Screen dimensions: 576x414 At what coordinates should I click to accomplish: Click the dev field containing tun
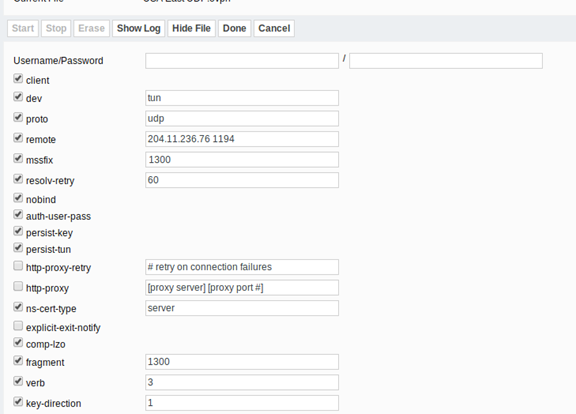pyautogui.click(x=242, y=98)
